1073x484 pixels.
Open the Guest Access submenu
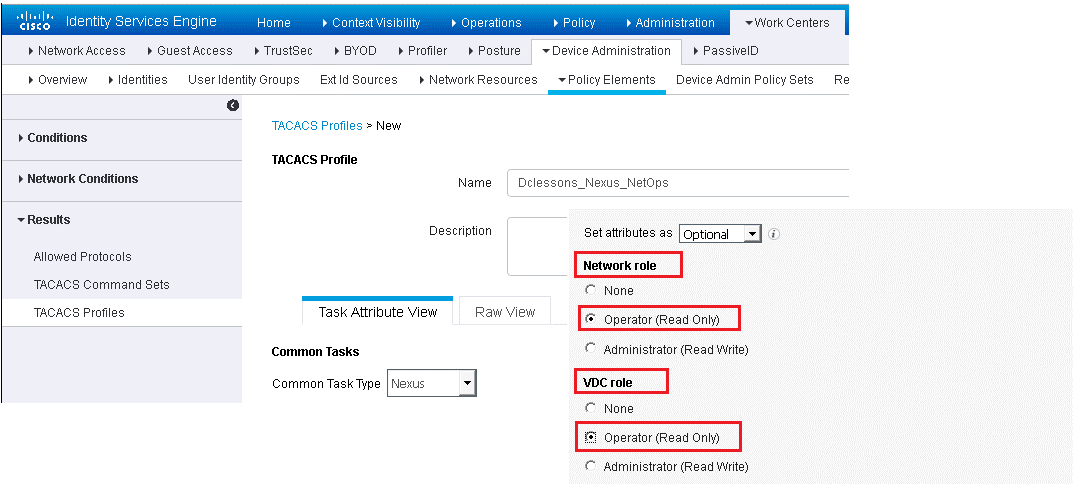tap(190, 51)
